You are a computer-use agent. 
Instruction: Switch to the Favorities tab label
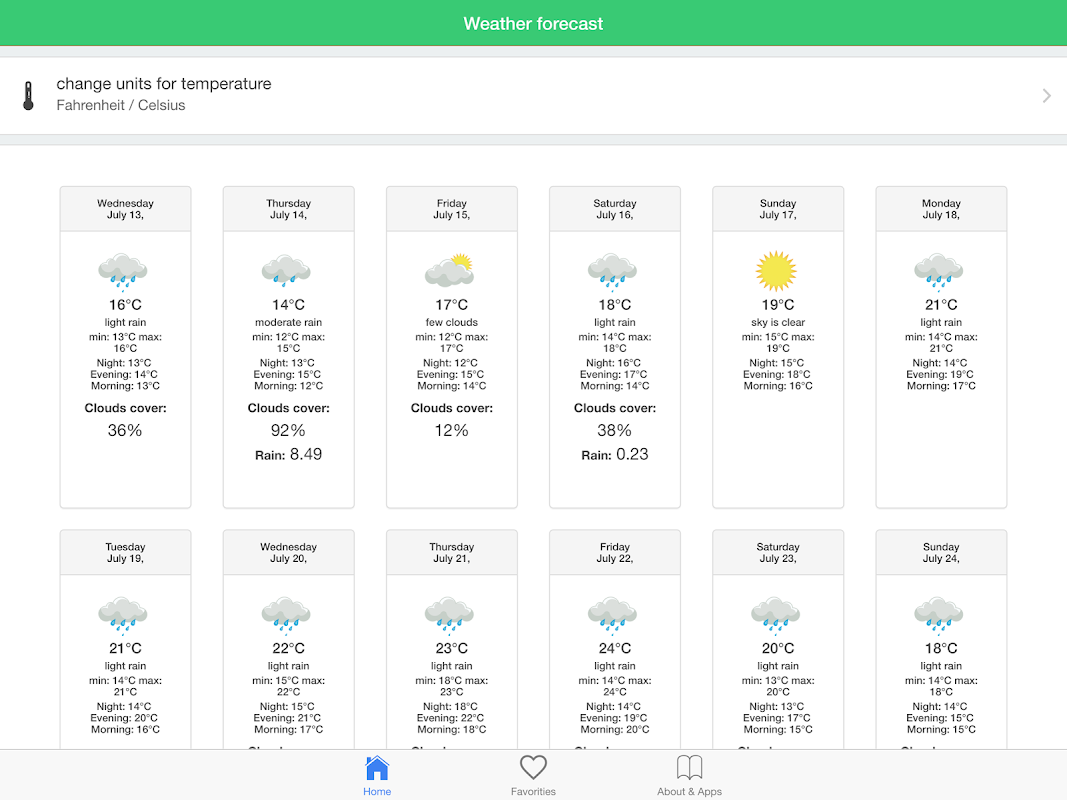click(534, 791)
